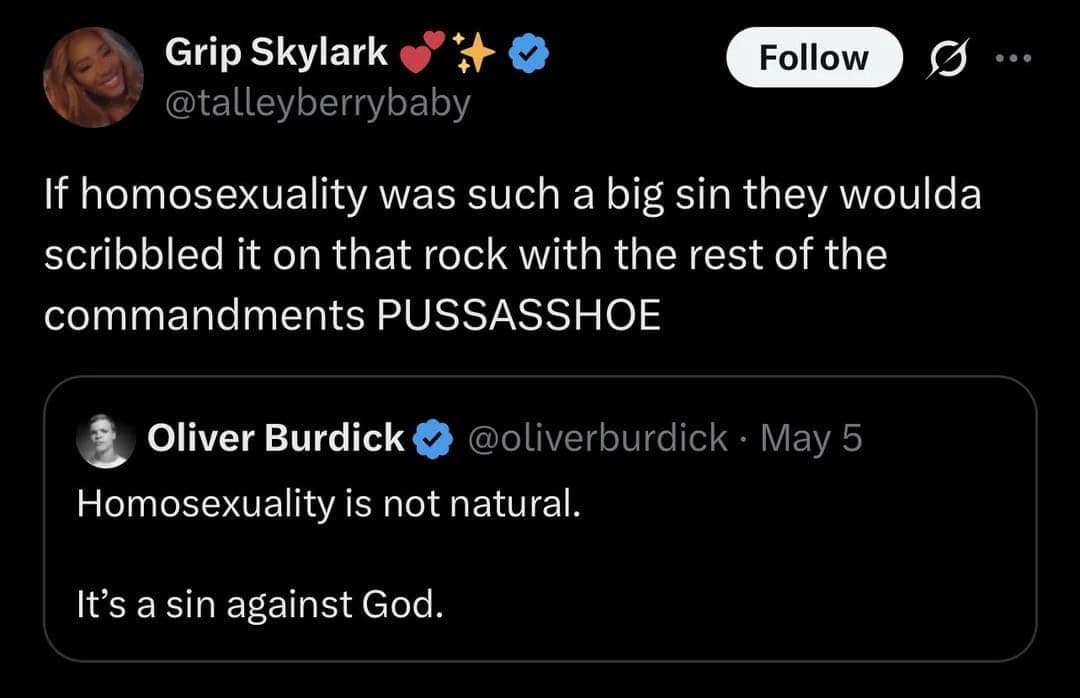Click the Follow button
This screenshot has width=1080, height=698.
coord(813,58)
